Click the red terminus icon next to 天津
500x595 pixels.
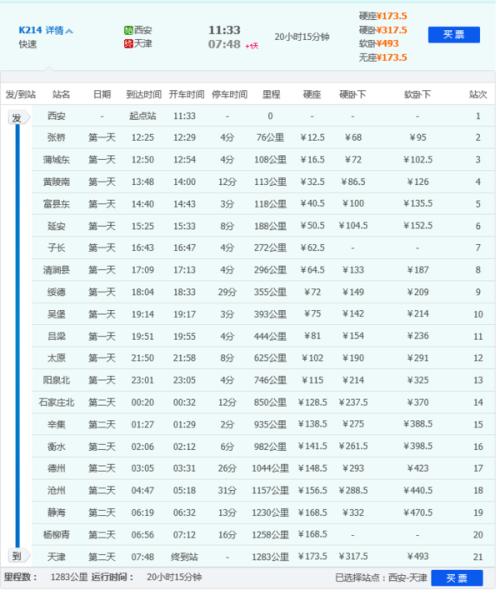click(x=128, y=44)
